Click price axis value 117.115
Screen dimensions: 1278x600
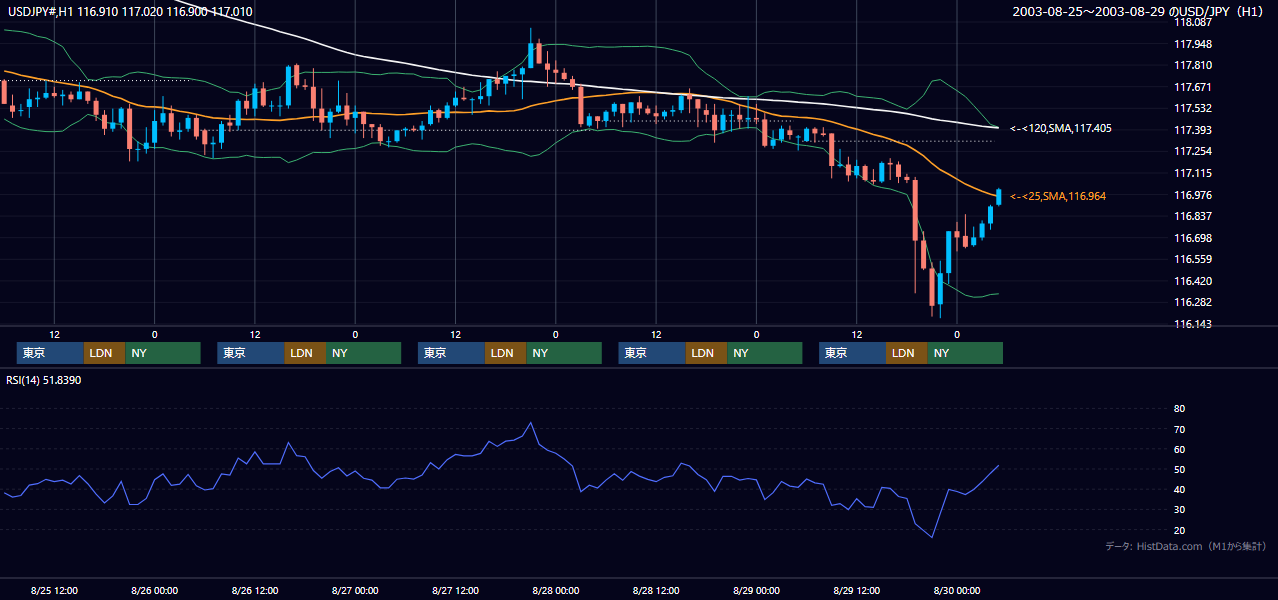tap(1193, 173)
